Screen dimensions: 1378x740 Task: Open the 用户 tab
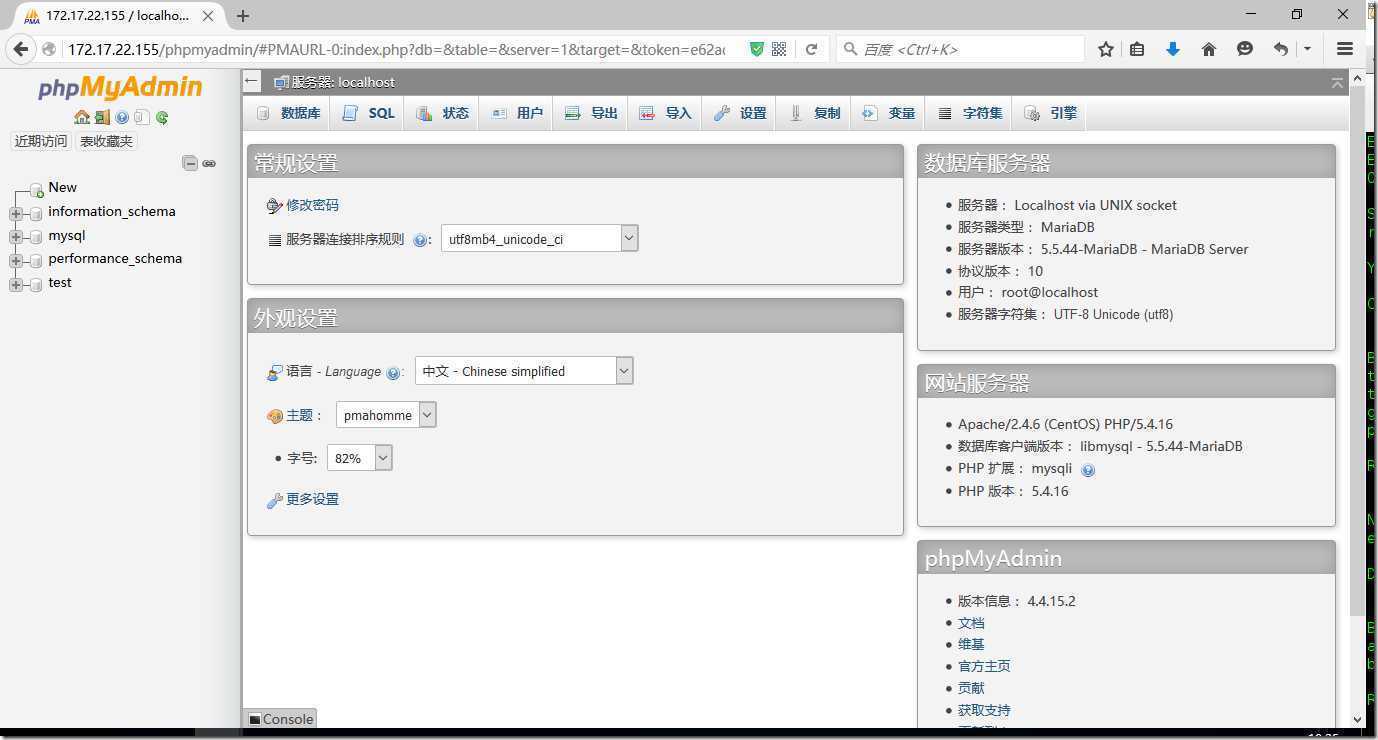point(517,113)
